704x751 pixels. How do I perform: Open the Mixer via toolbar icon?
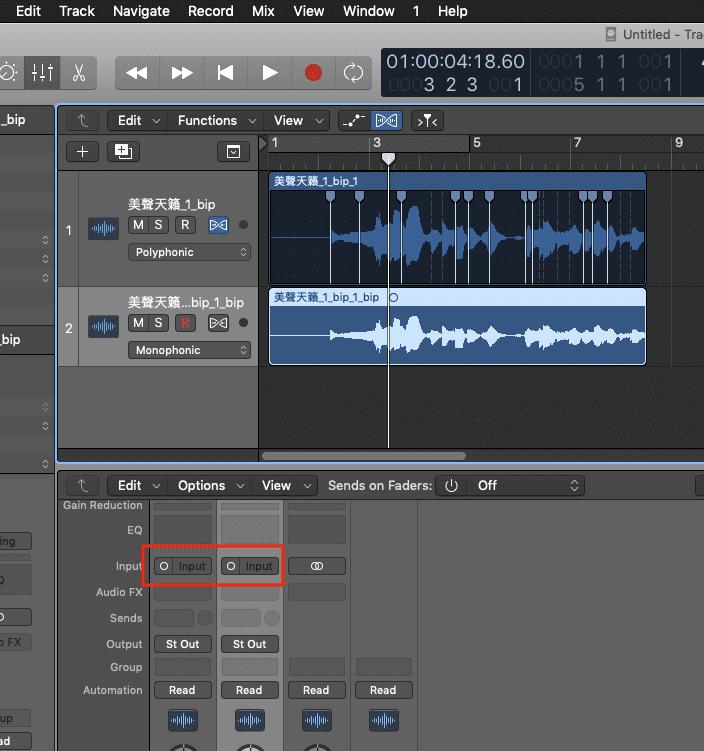(43, 73)
